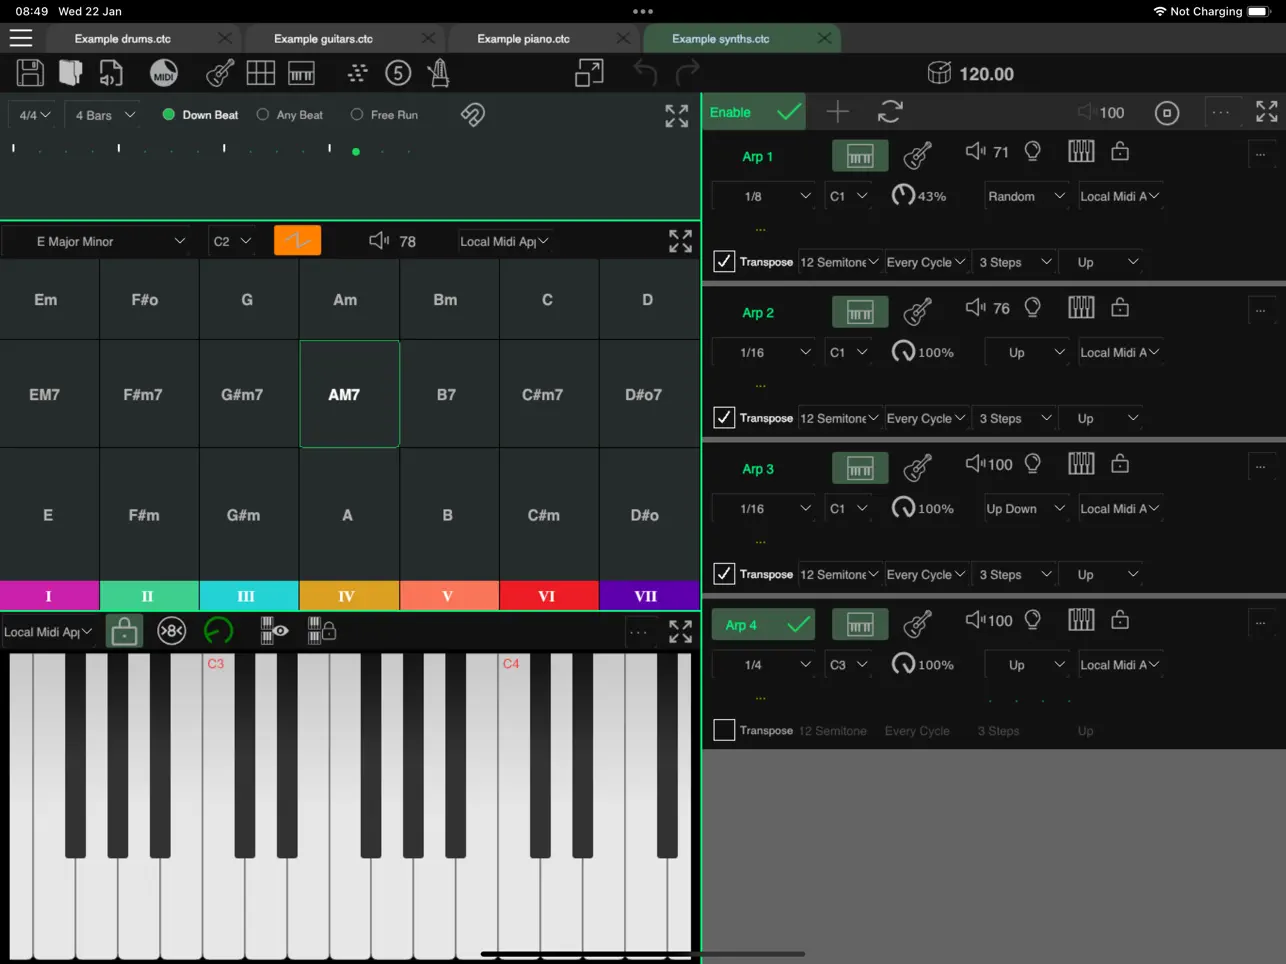Adjust Arp 1 43% gate knob
Image resolution: width=1286 pixels, height=964 pixels.
(x=903, y=195)
